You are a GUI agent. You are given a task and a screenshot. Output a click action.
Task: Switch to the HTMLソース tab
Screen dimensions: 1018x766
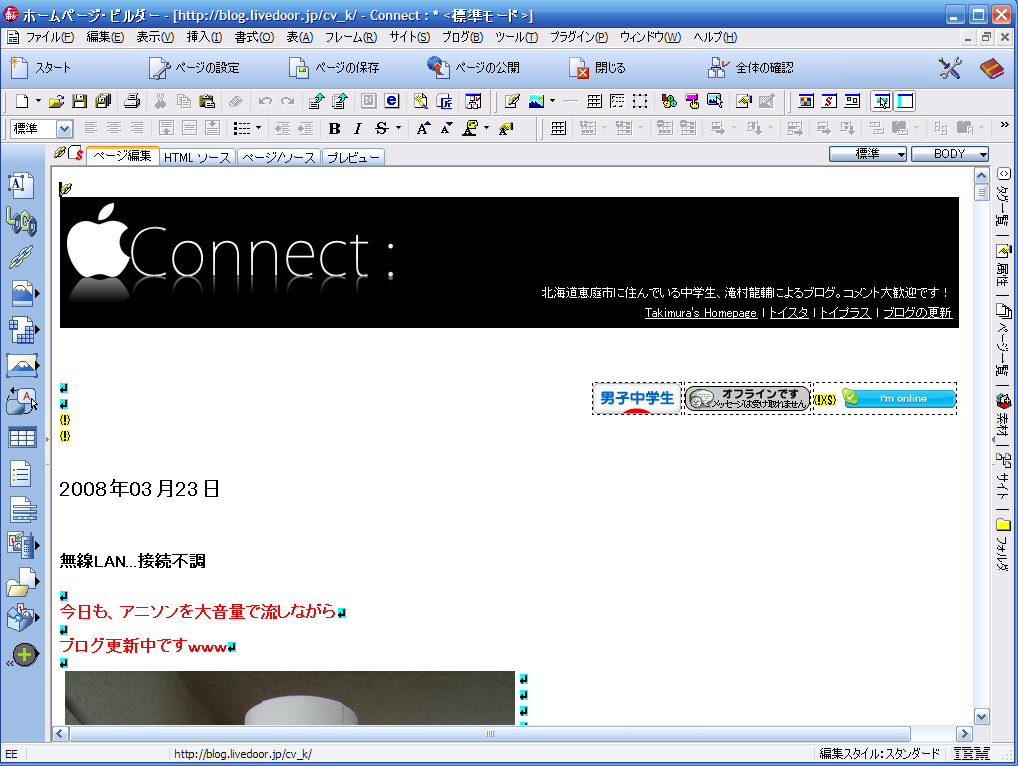(197, 157)
